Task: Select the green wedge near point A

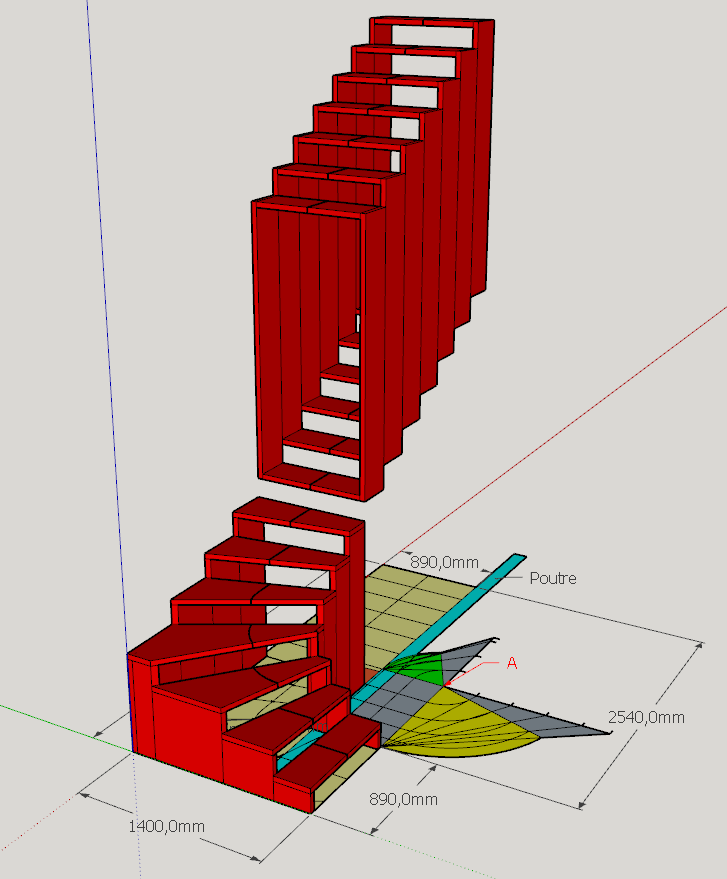Action: point(420,669)
